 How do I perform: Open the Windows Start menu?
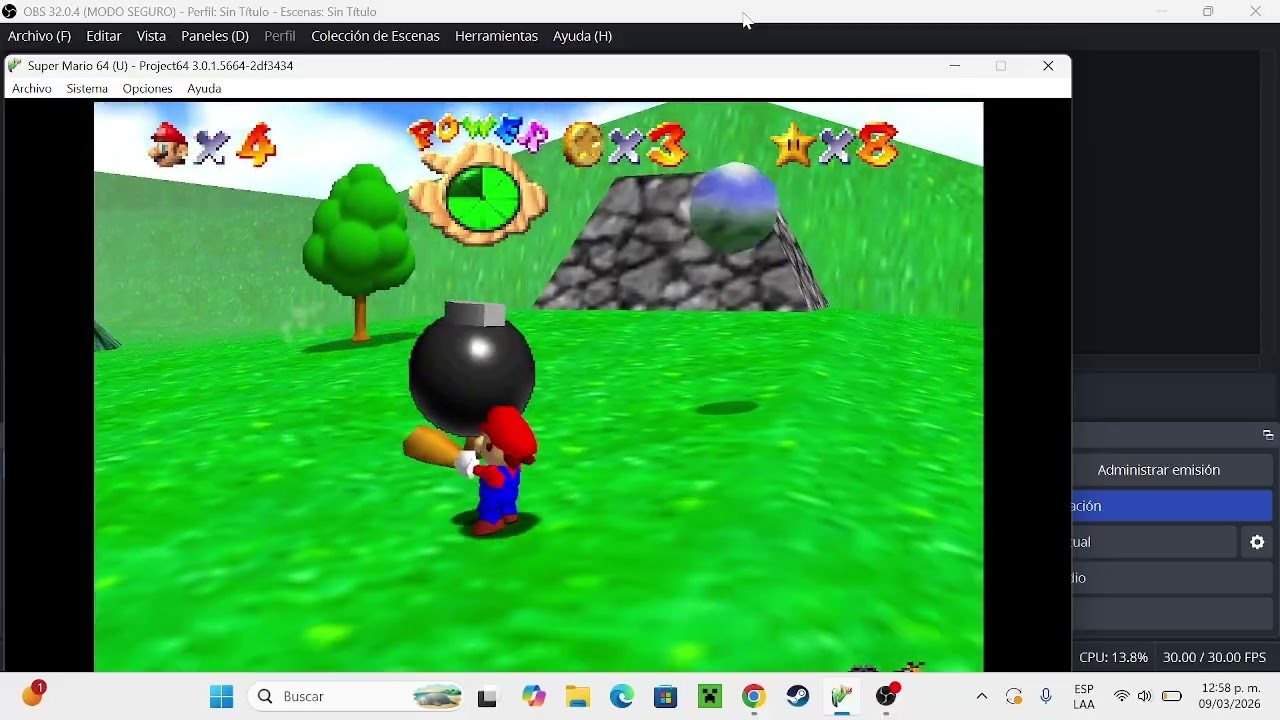pos(221,696)
